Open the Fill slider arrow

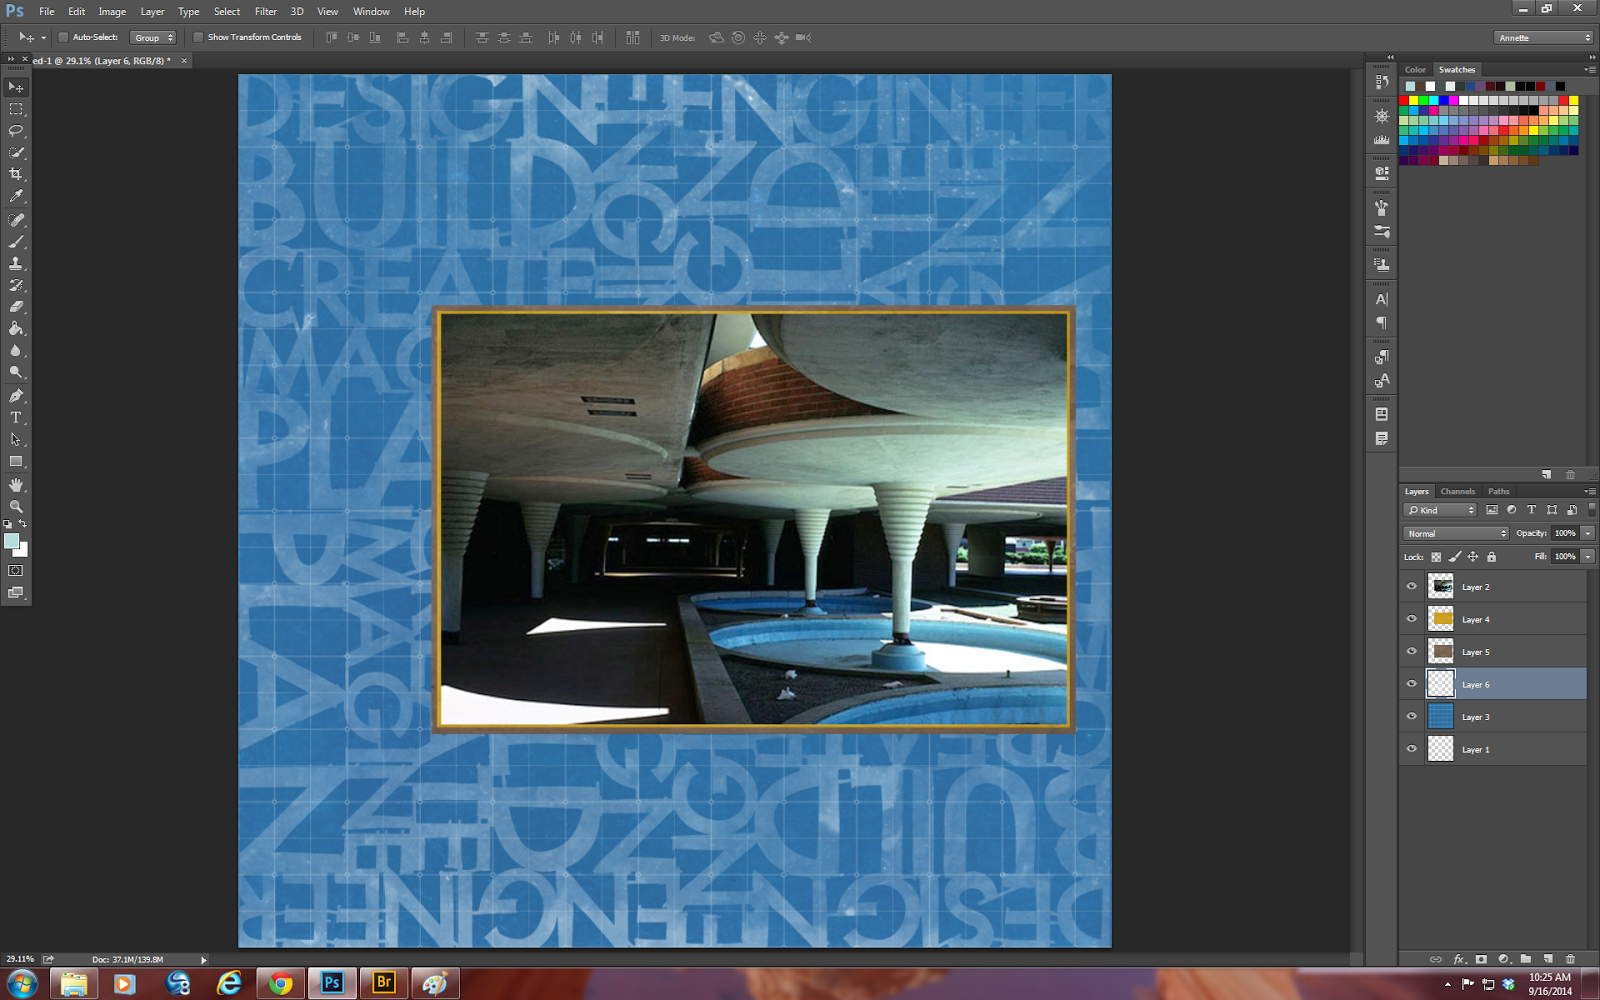click(1588, 556)
